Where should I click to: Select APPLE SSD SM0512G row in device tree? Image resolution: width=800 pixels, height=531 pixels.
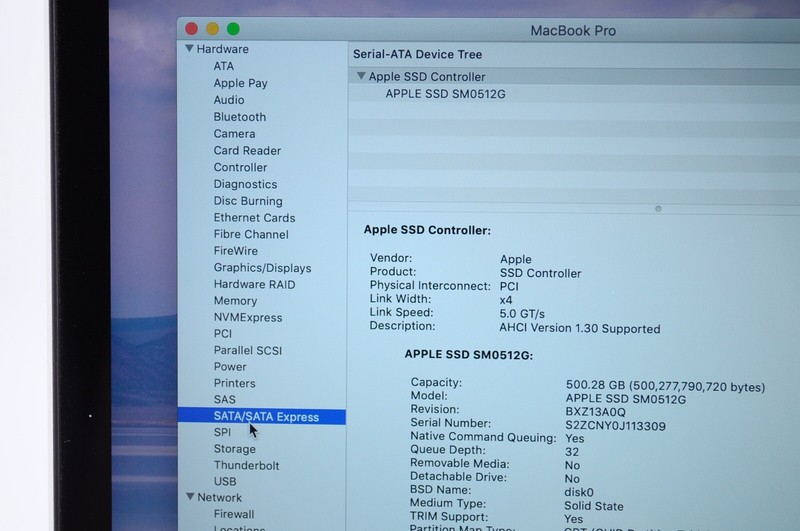574,94
